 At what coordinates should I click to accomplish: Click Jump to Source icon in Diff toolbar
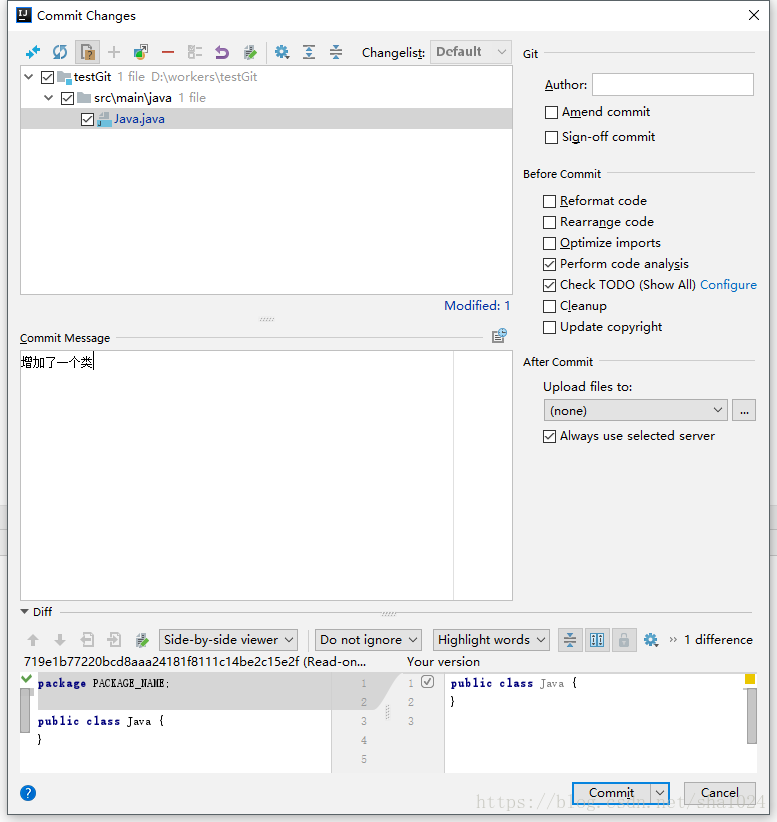(x=142, y=640)
